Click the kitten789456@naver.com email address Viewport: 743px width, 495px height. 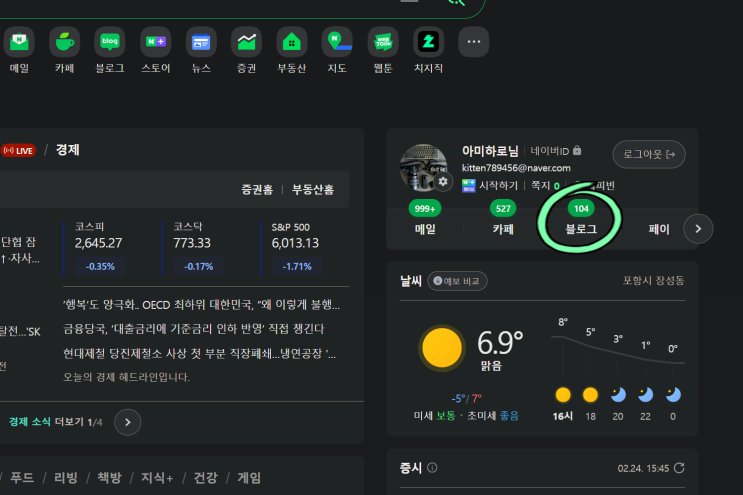pyautogui.click(x=516, y=168)
